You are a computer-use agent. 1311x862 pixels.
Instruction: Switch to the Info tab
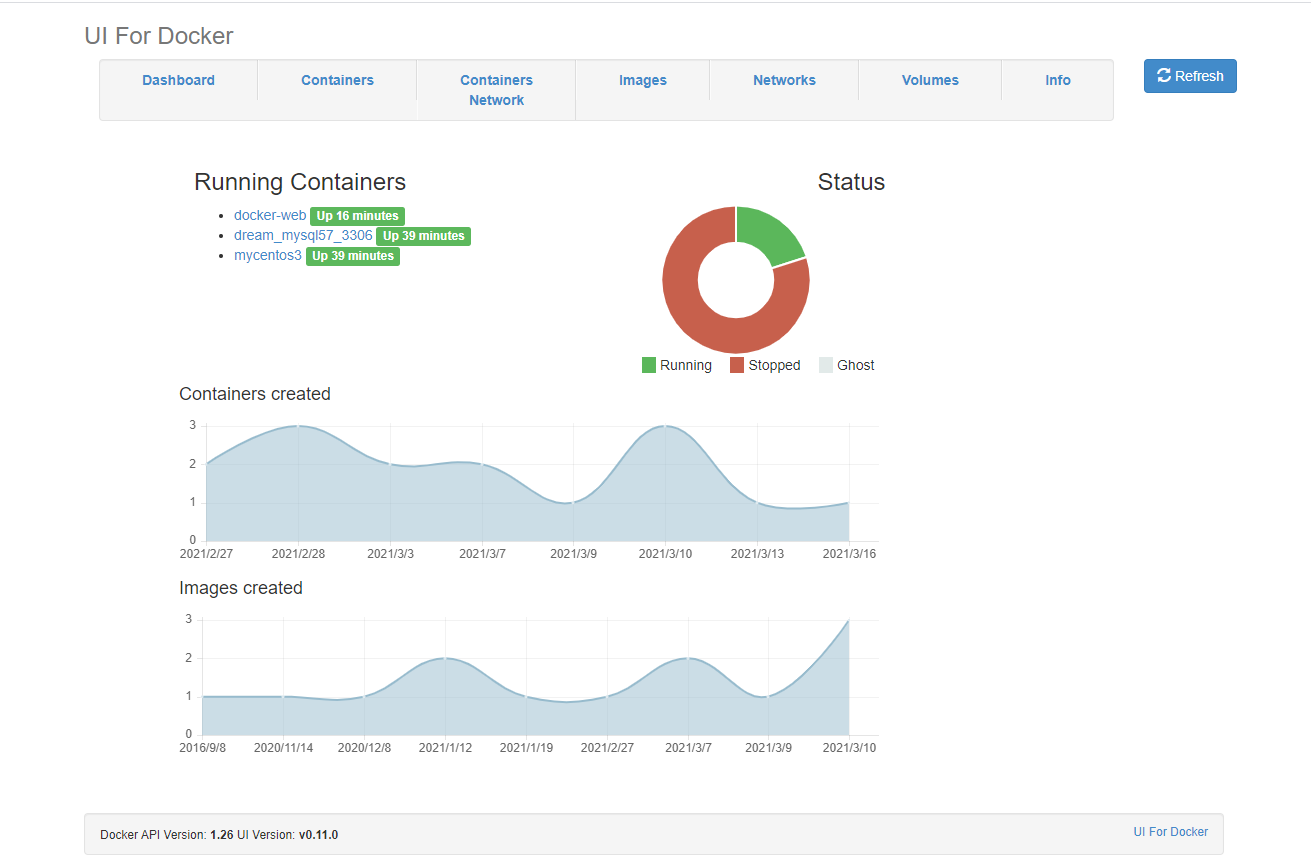pyautogui.click(x=1058, y=80)
